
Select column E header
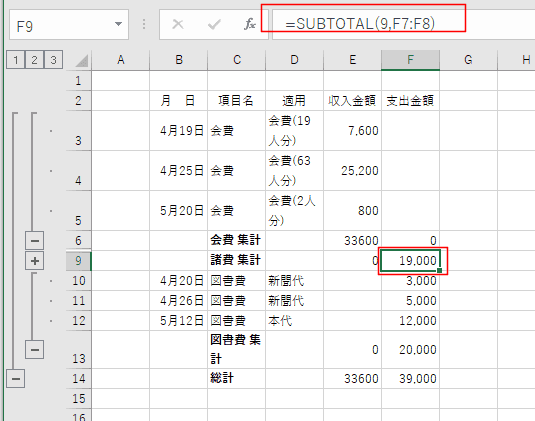(352, 60)
